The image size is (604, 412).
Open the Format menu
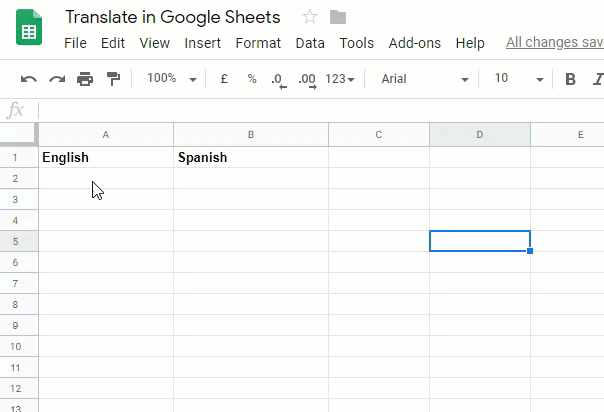[x=258, y=43]
